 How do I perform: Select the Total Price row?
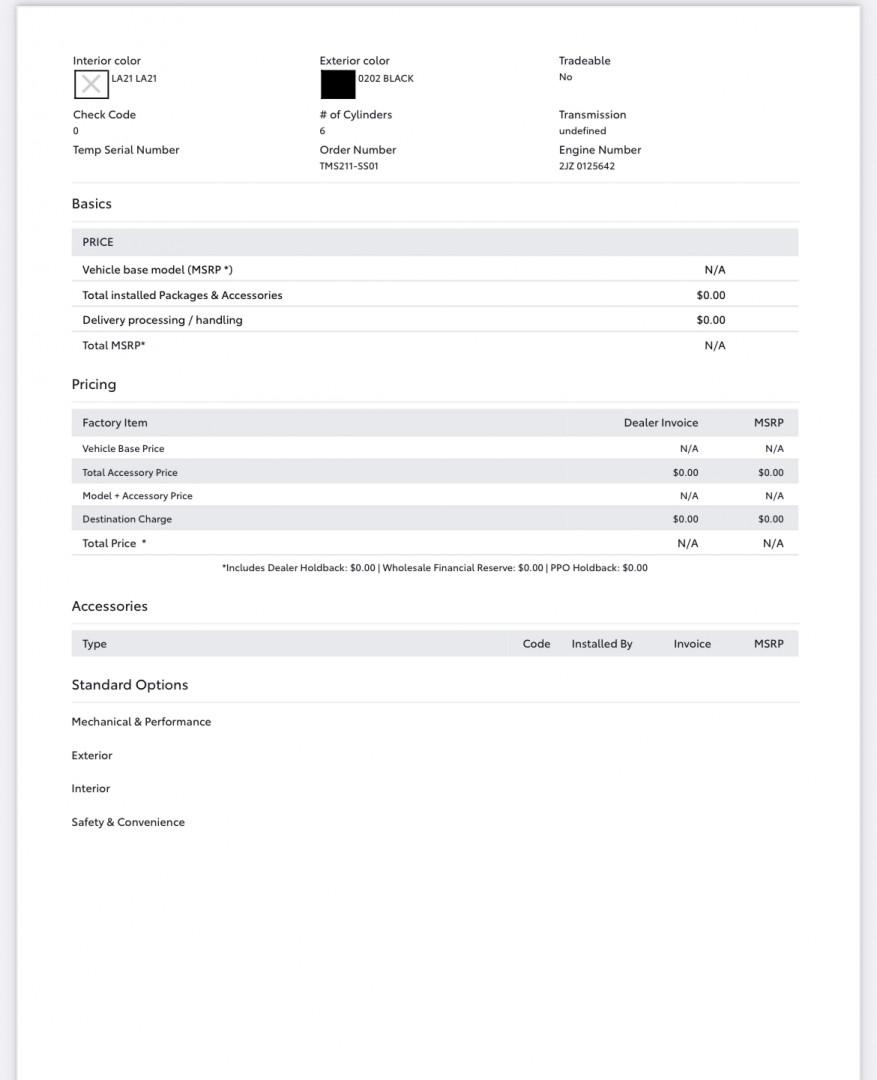(x=435, y=543)
